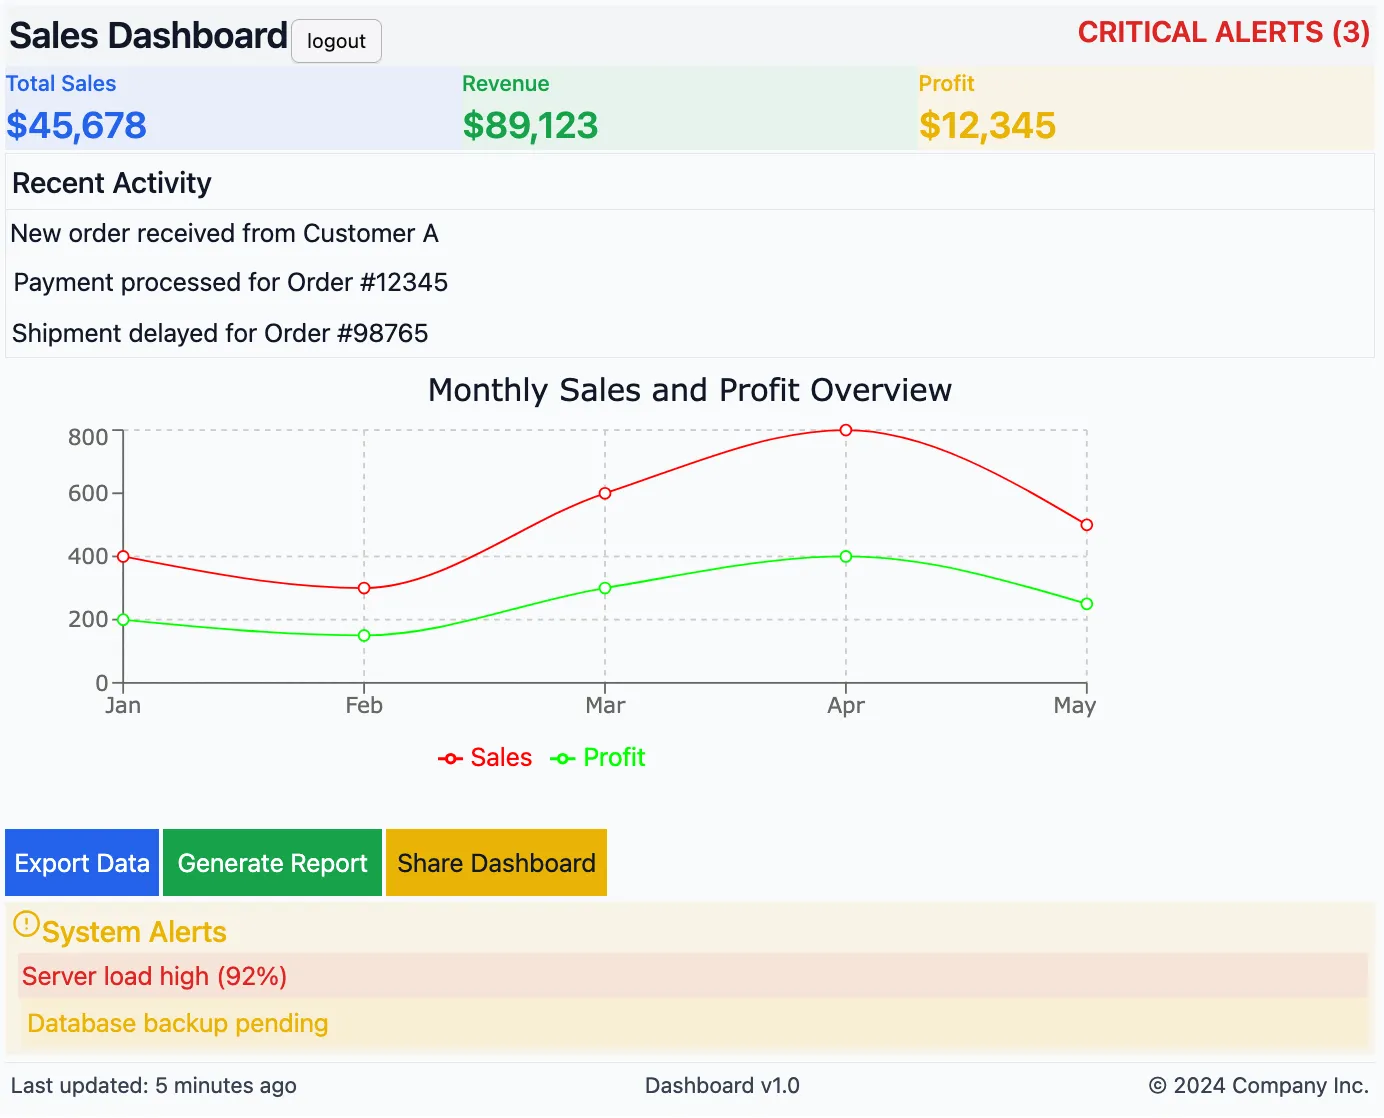
Task: Click the Dashboard v1.0 footer text
Action: (x=722, y=1085)
